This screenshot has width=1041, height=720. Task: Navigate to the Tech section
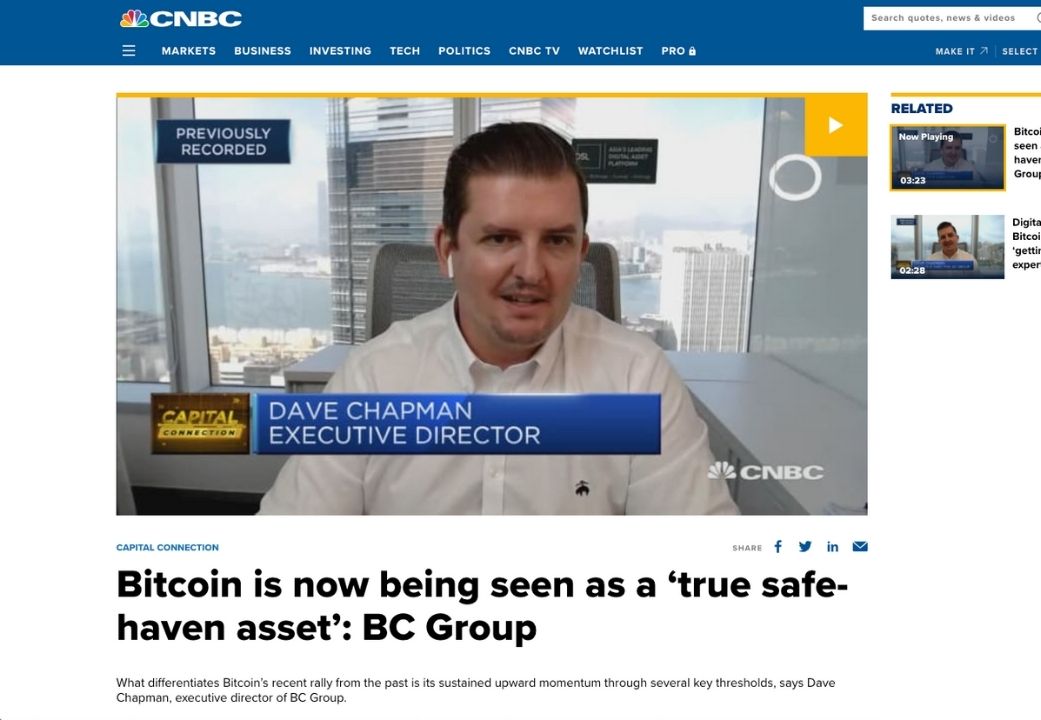[x=404, y=50]
